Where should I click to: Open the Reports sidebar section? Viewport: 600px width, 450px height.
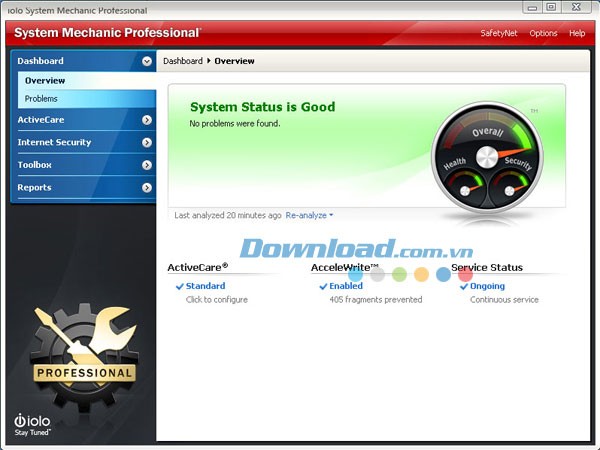84,188
